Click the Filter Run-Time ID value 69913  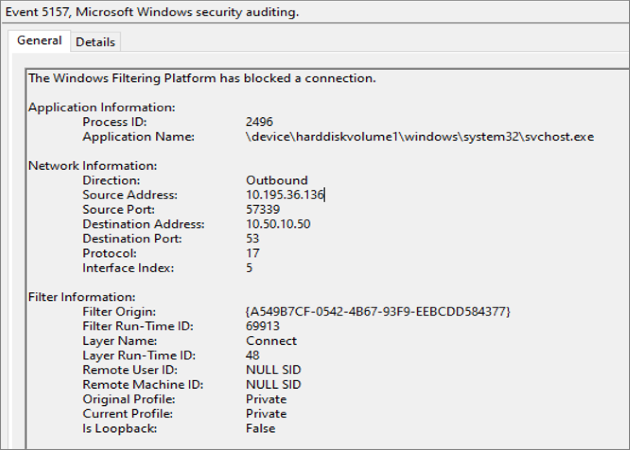coord(264,326)
